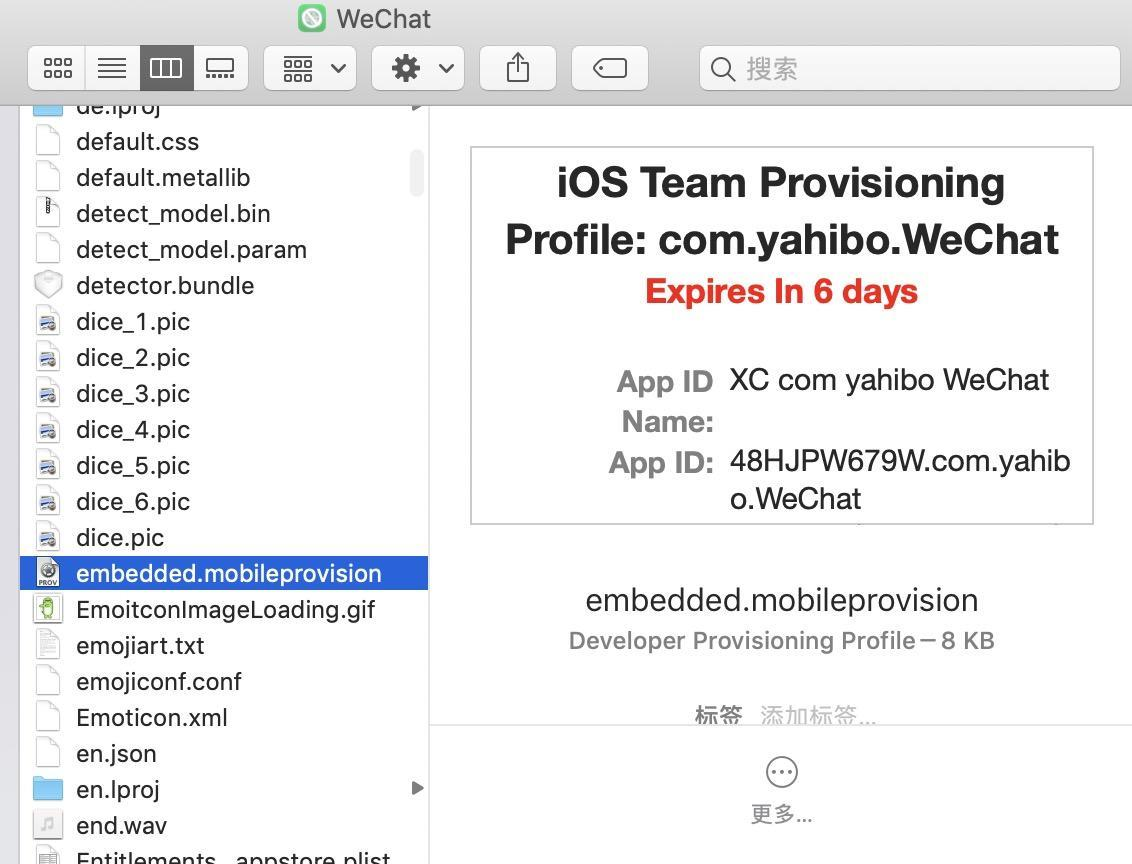Select emojiconf.conf file

tap(224, 682)
